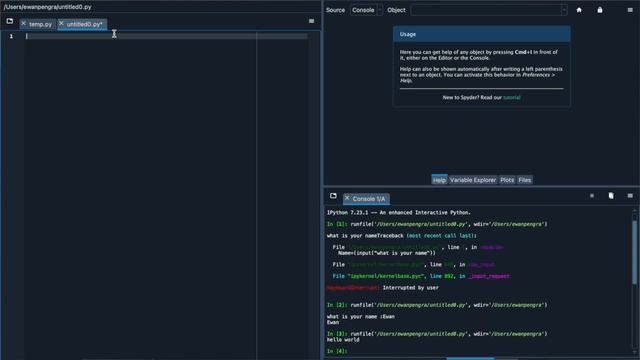This screenshot has height=360, width=640.
Task: Click the 'What is your name :Ewan' line
Action: pyautogui.click(x=361, y=317)
